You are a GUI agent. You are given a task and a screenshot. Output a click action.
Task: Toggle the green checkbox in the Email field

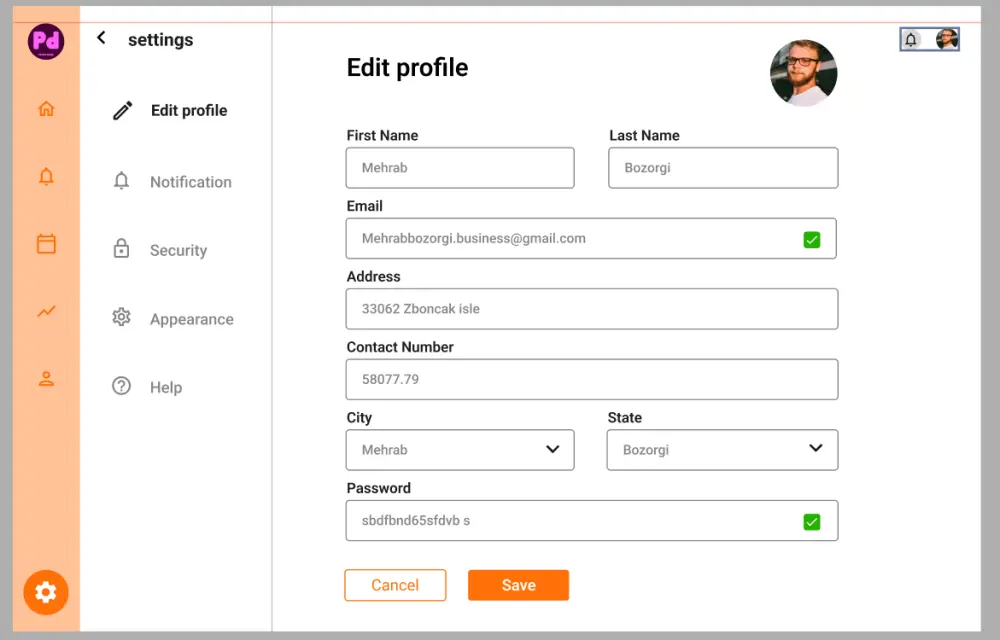(811, 240)
